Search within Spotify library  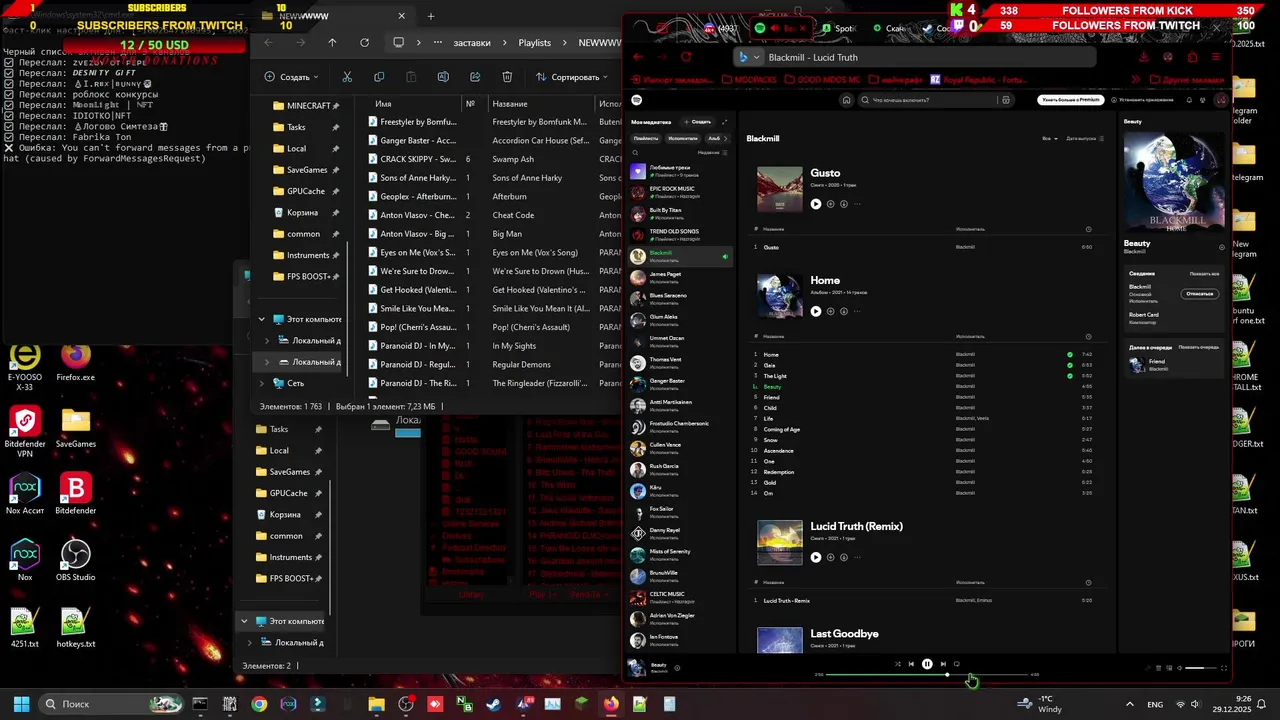(637, 152)
